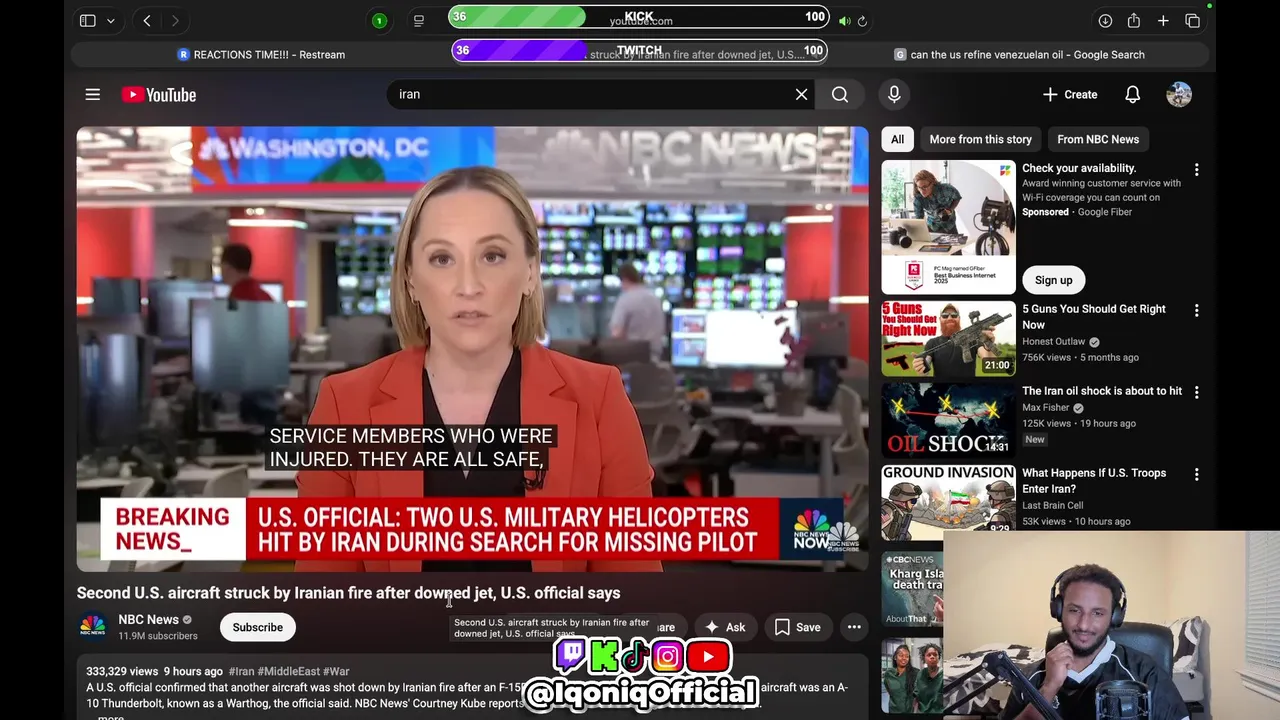The width and height of the screenshot is (1280, 720).
Task: Go back to the previous page
Action: pyautogui.click(x=147, y=20)
